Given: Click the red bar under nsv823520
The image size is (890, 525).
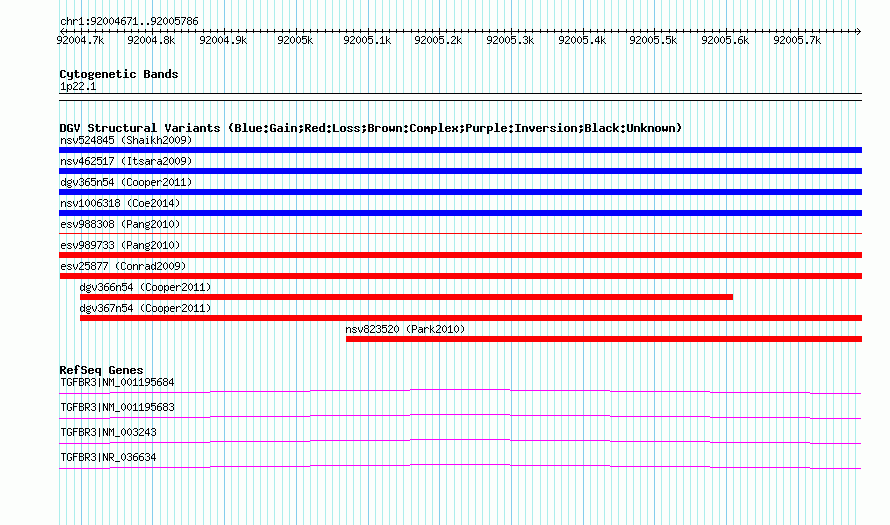Looking at the screenshot, I should pos(604,339).
